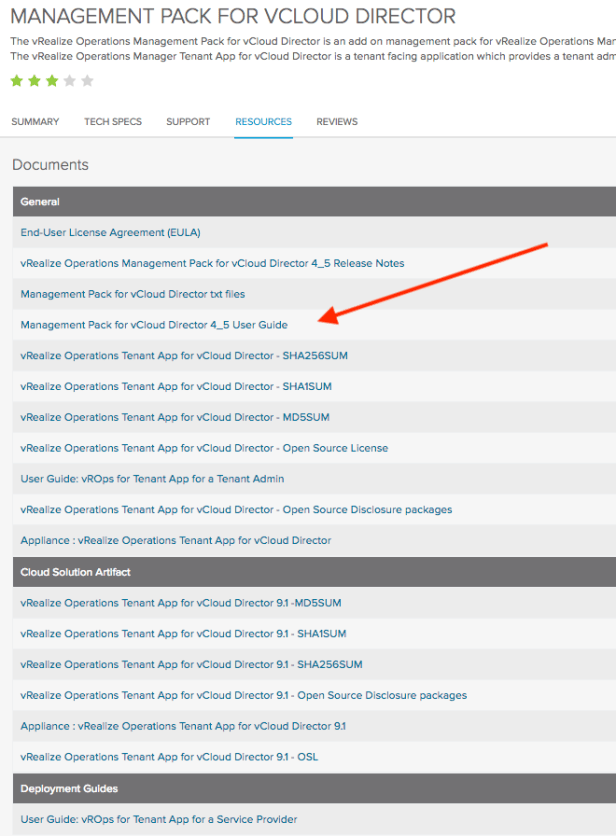
Task: Open the Tech Specs tab
Action: pyautogui.click(x=113, y=122)
